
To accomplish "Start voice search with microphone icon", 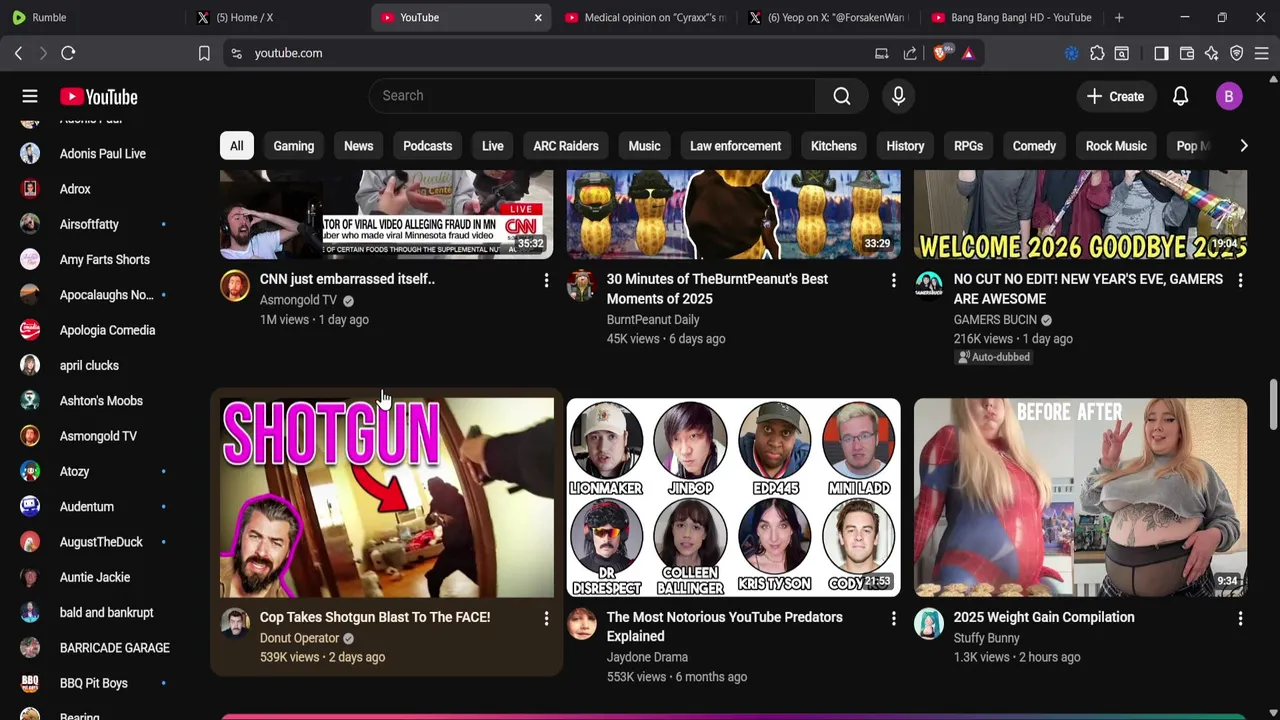I will pyautogui.click(x=898, y=96).
